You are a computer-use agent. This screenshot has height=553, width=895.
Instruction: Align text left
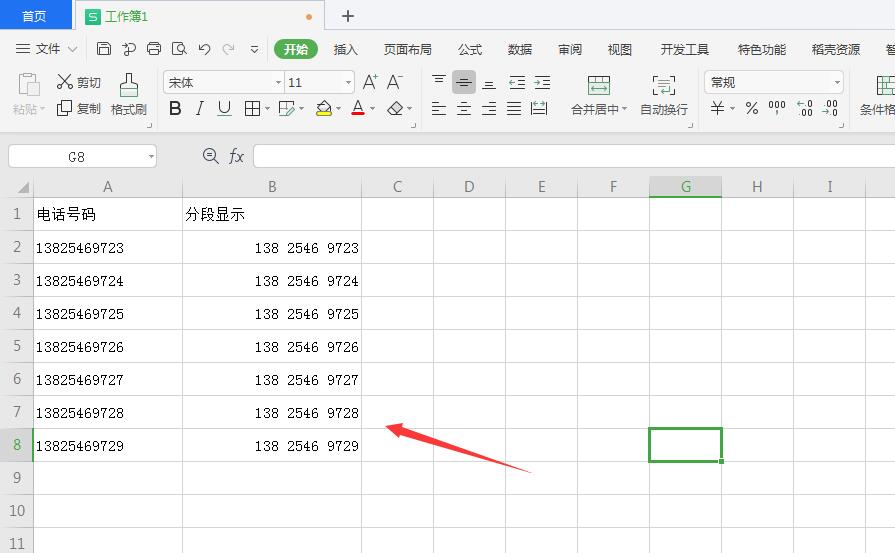pyautogui.click(x=439, y=108)
